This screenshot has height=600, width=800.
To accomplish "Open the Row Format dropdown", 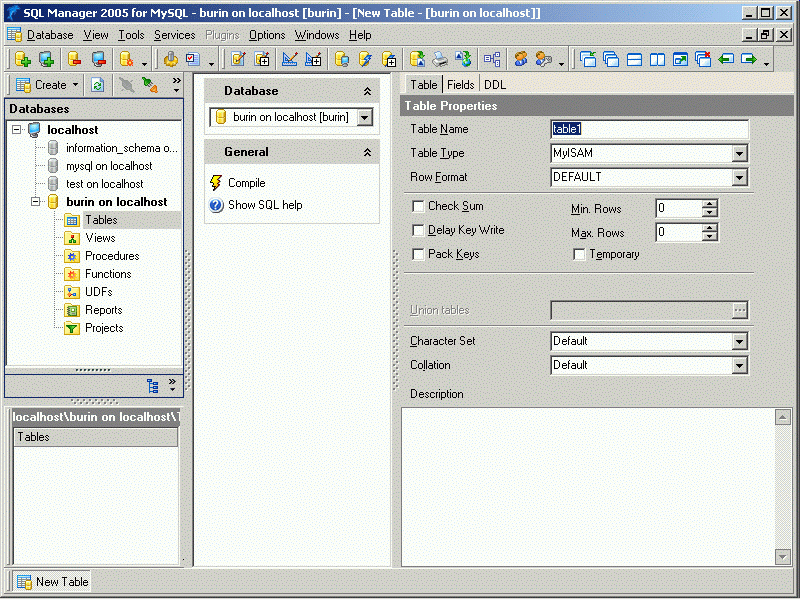I will tap(739, 177).
